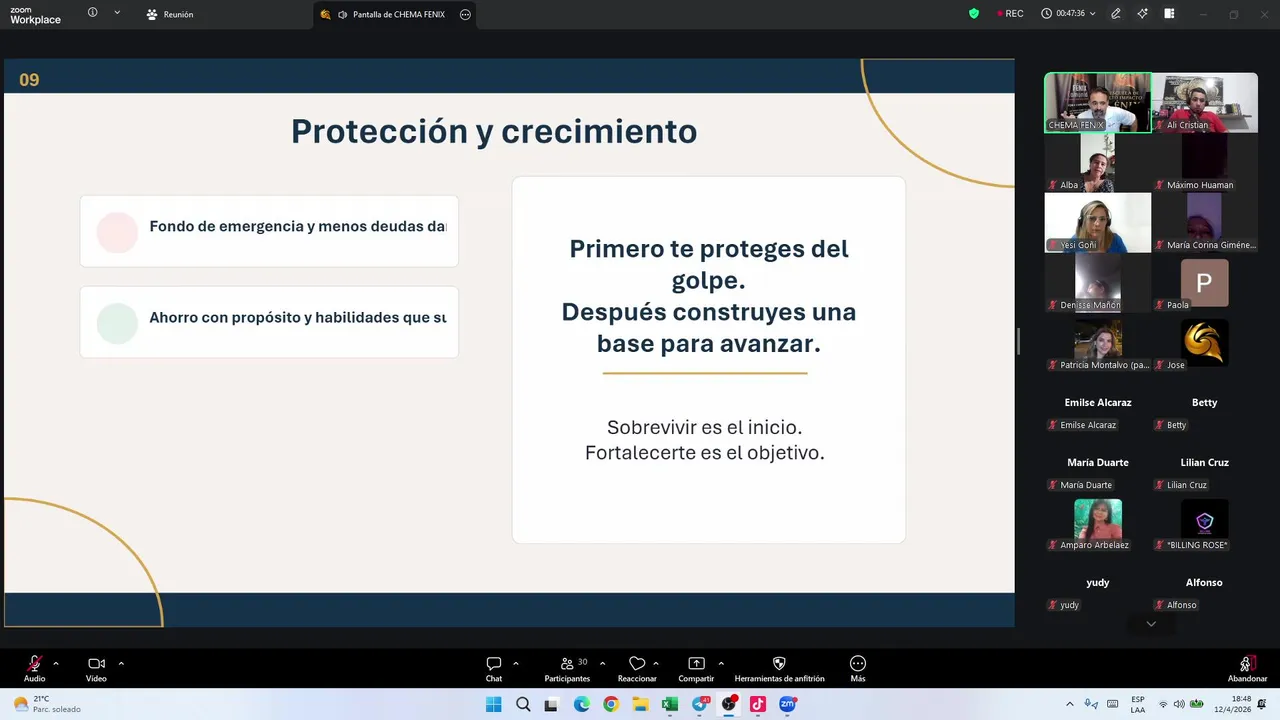
Task: Select María Corina Giménez tile
Action: [1204, 222]
